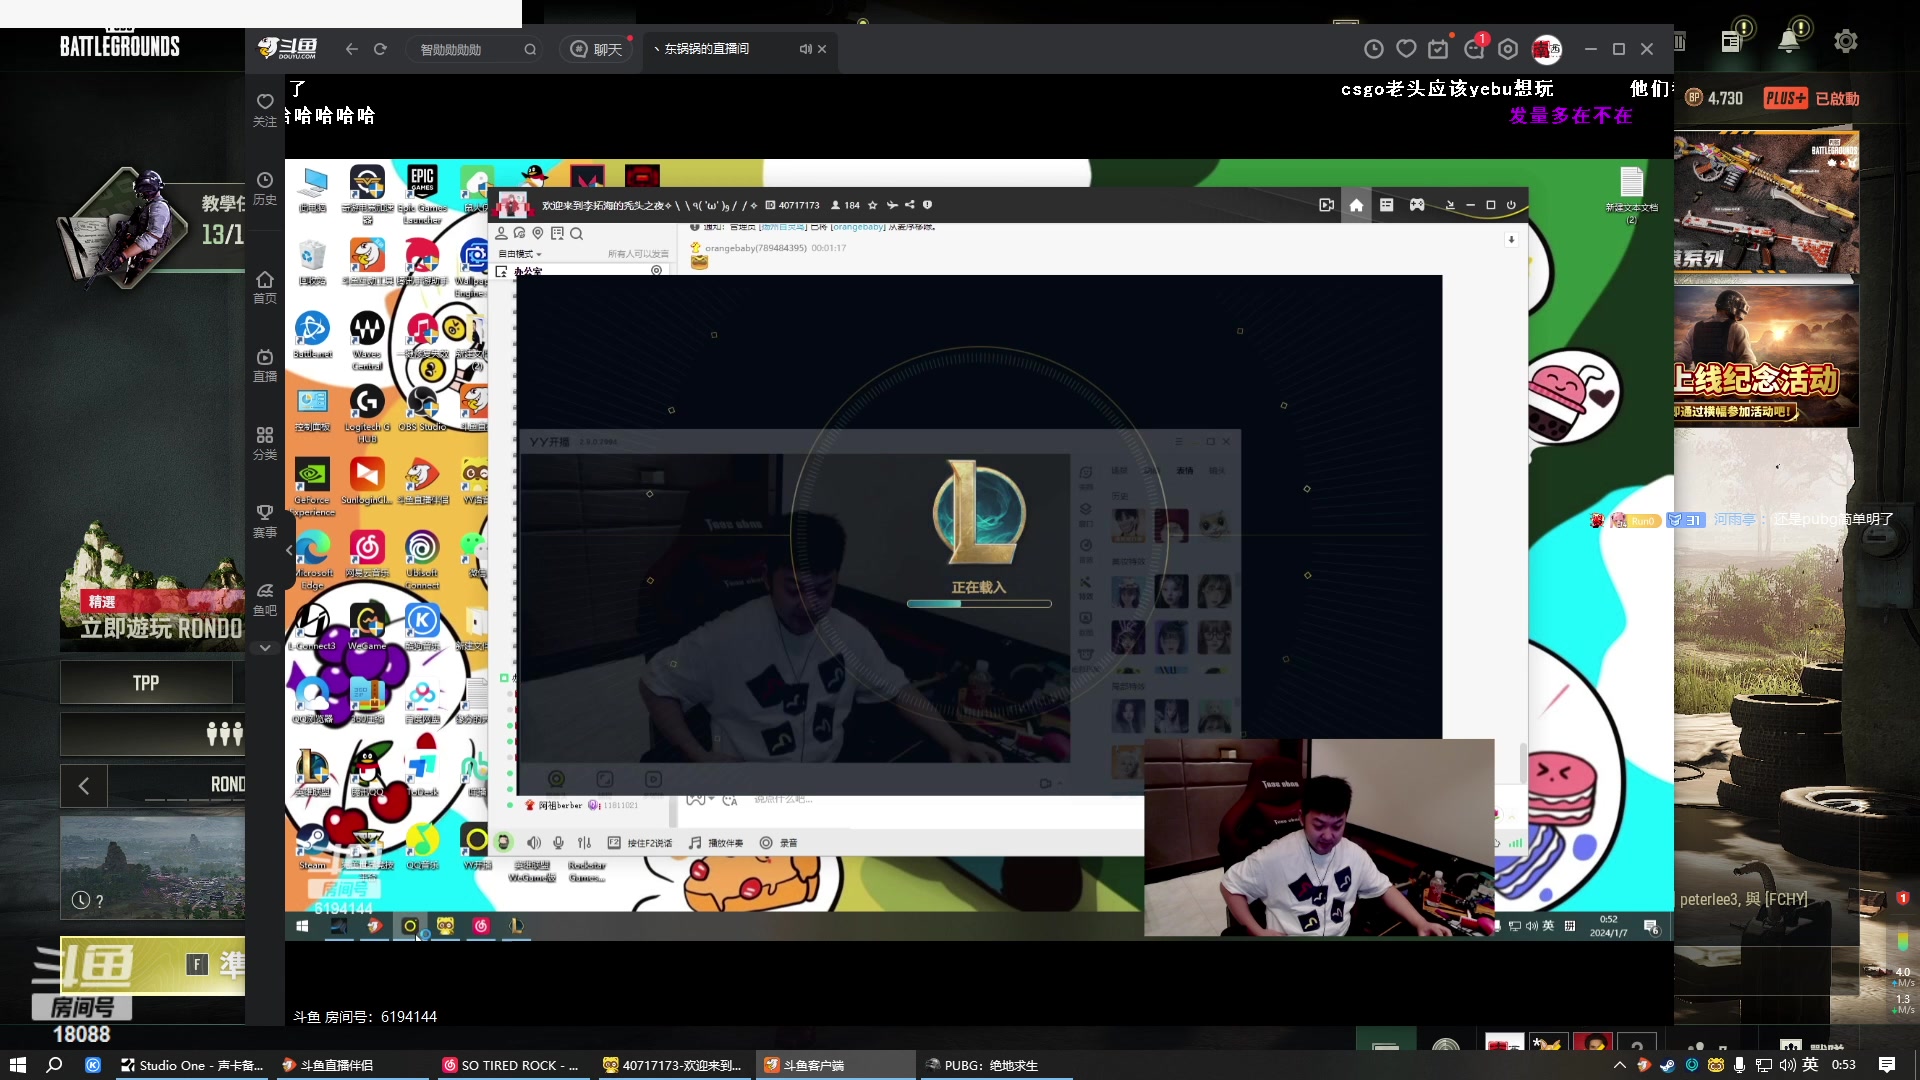This screenshot has width=1920, height=1080.
Task: Refresh the Douyu page
Action: (380, 49)
